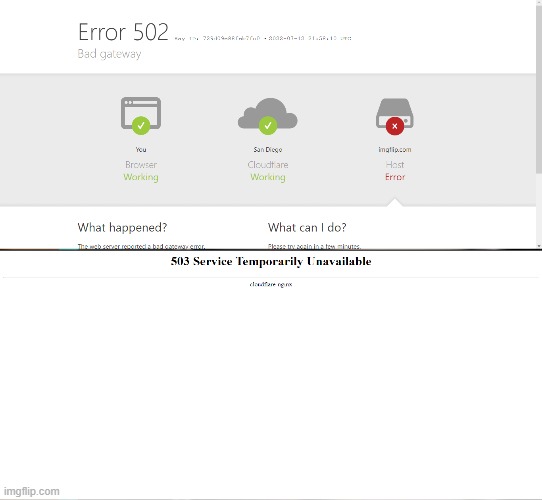Image resolution: width=542 pixels, height=500 pixels.
Task: Click the Ray ID and timestamp text
Action: (263, 38)
